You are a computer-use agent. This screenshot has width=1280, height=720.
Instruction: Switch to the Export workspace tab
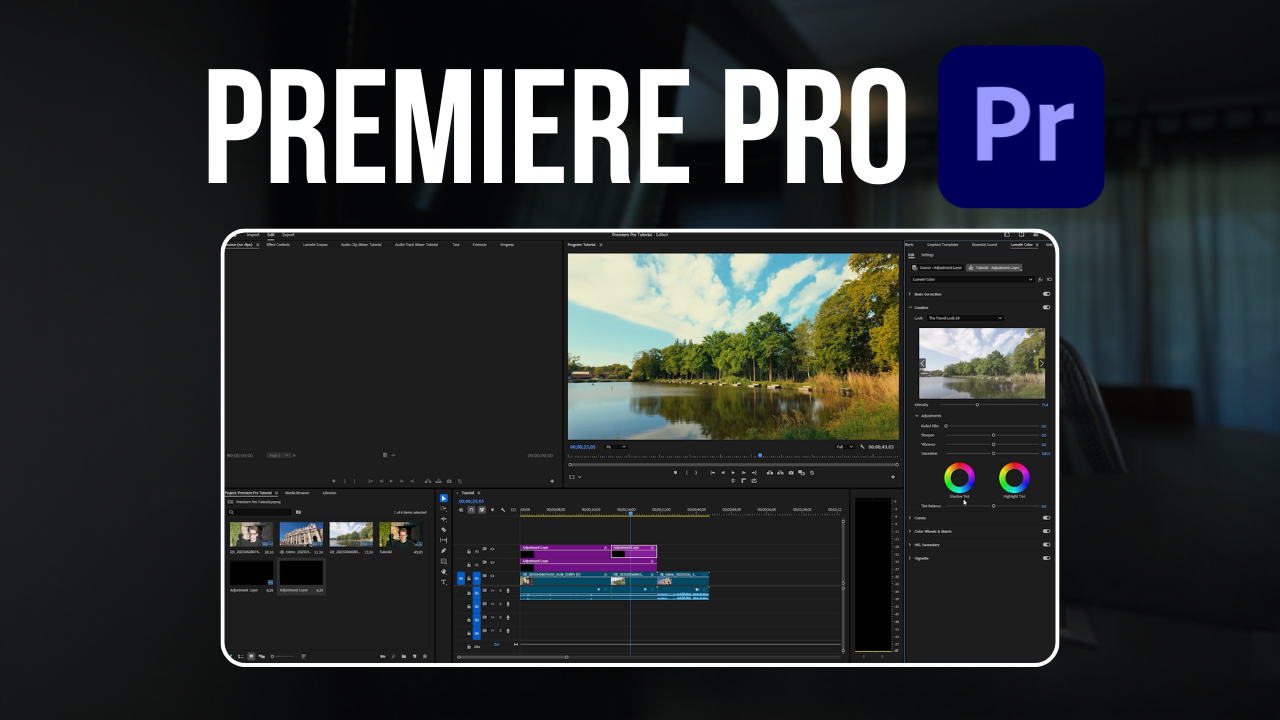[288, 235]
